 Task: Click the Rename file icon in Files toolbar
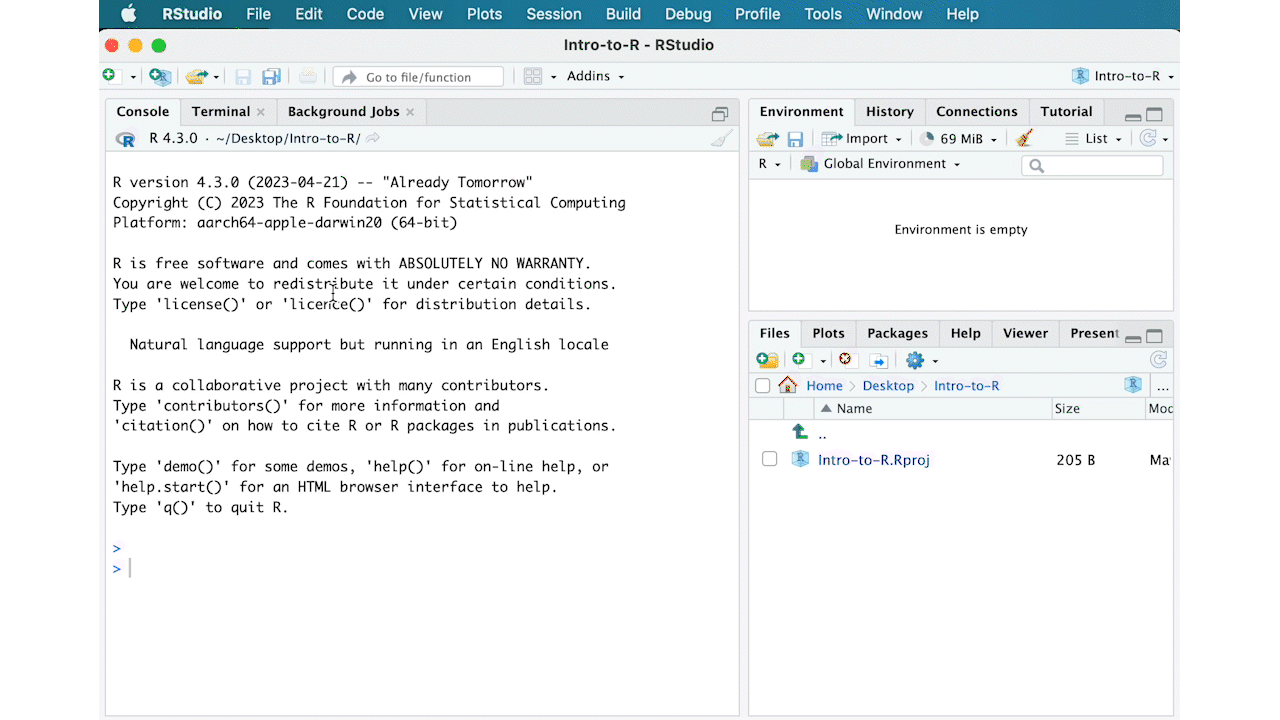(878, 360)
